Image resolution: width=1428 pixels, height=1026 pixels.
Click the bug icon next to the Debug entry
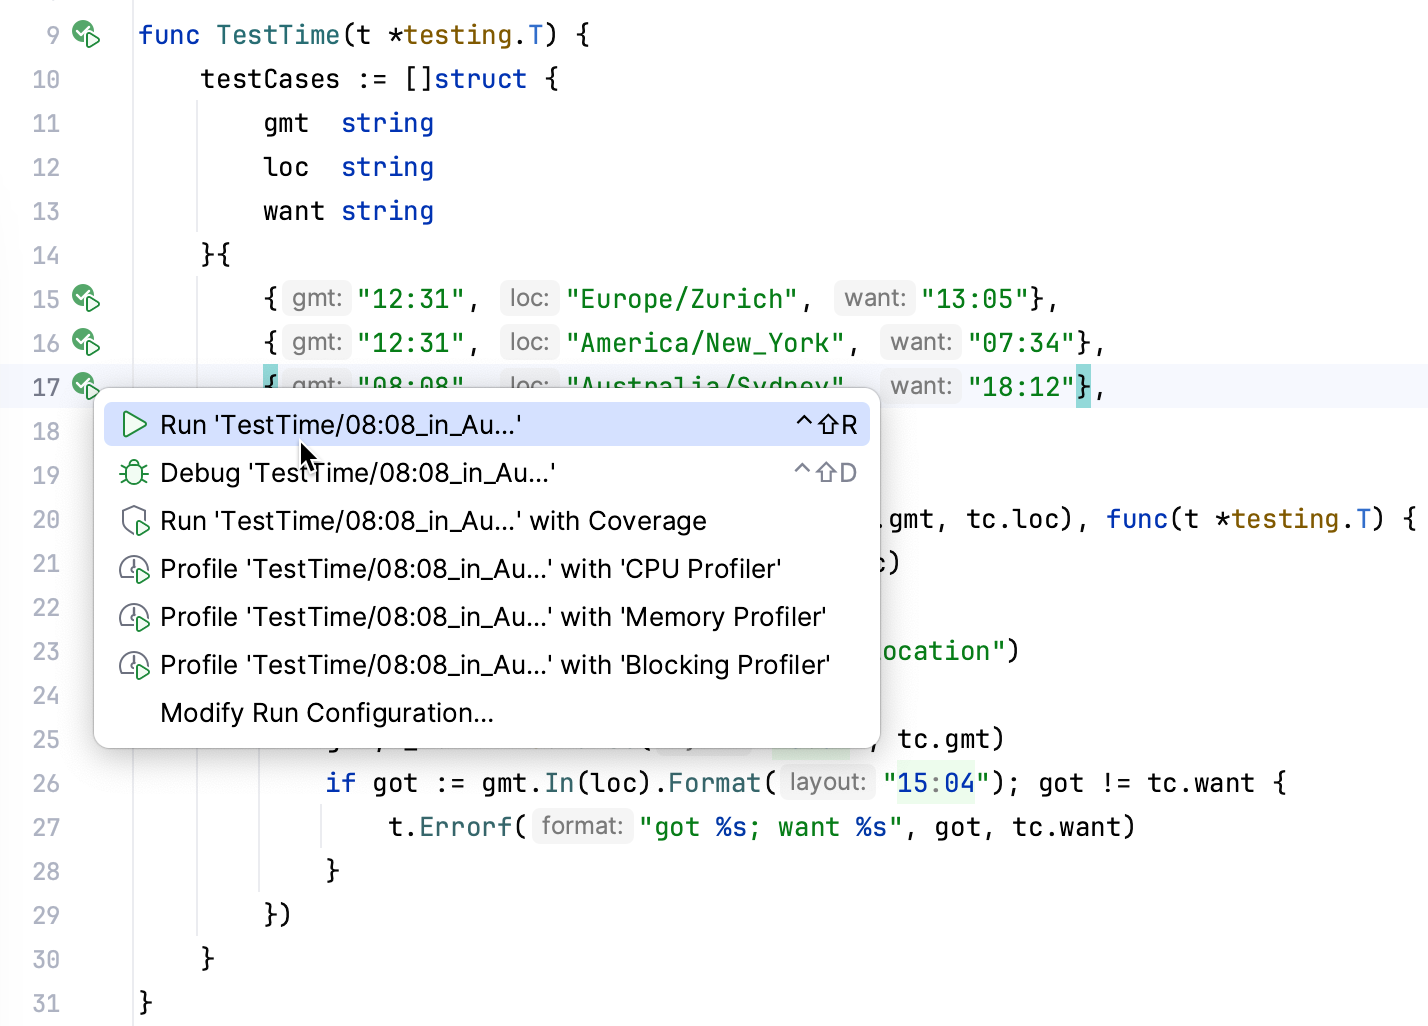134,472
